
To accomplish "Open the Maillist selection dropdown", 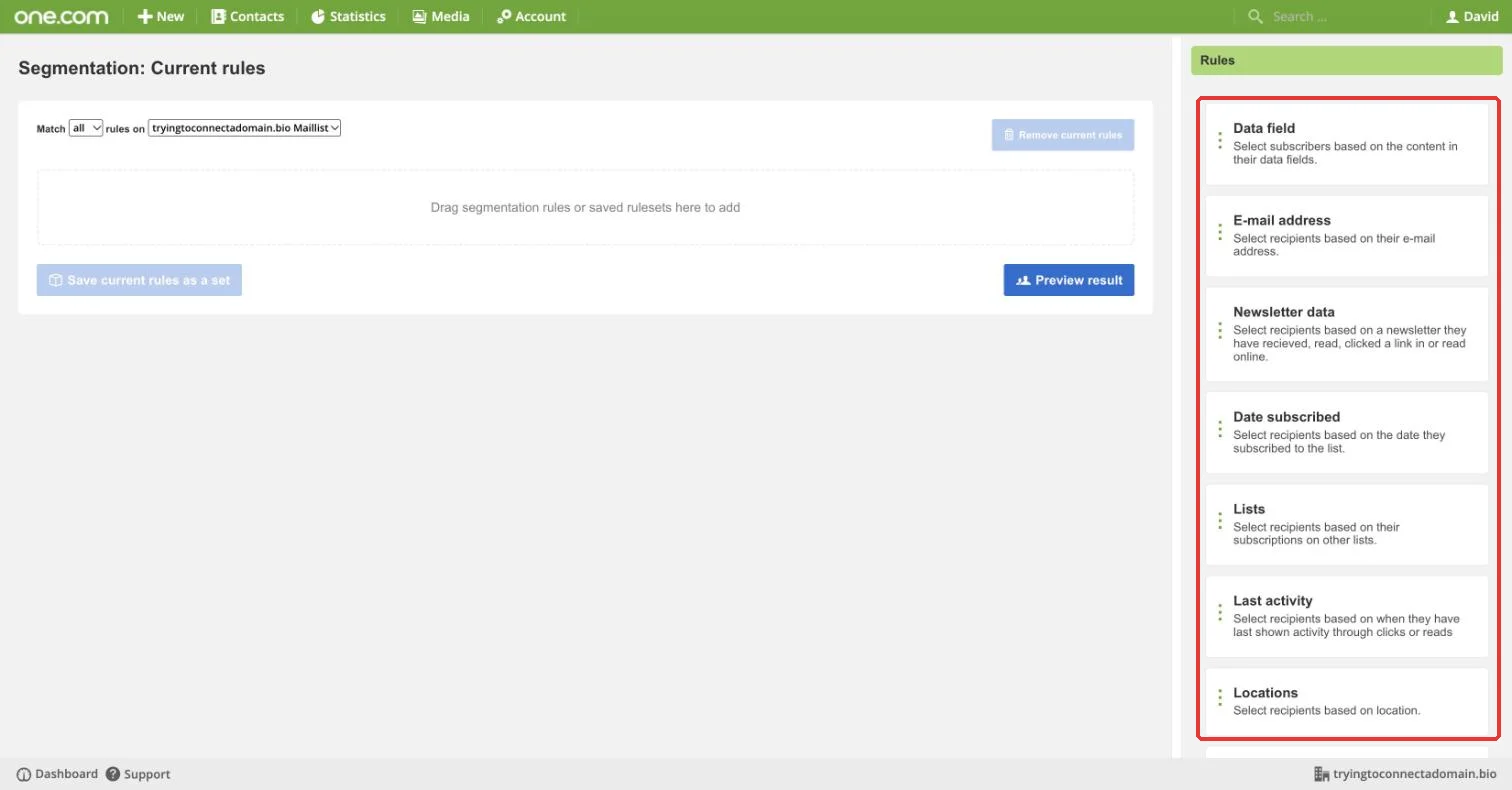I will coord(245,128).
